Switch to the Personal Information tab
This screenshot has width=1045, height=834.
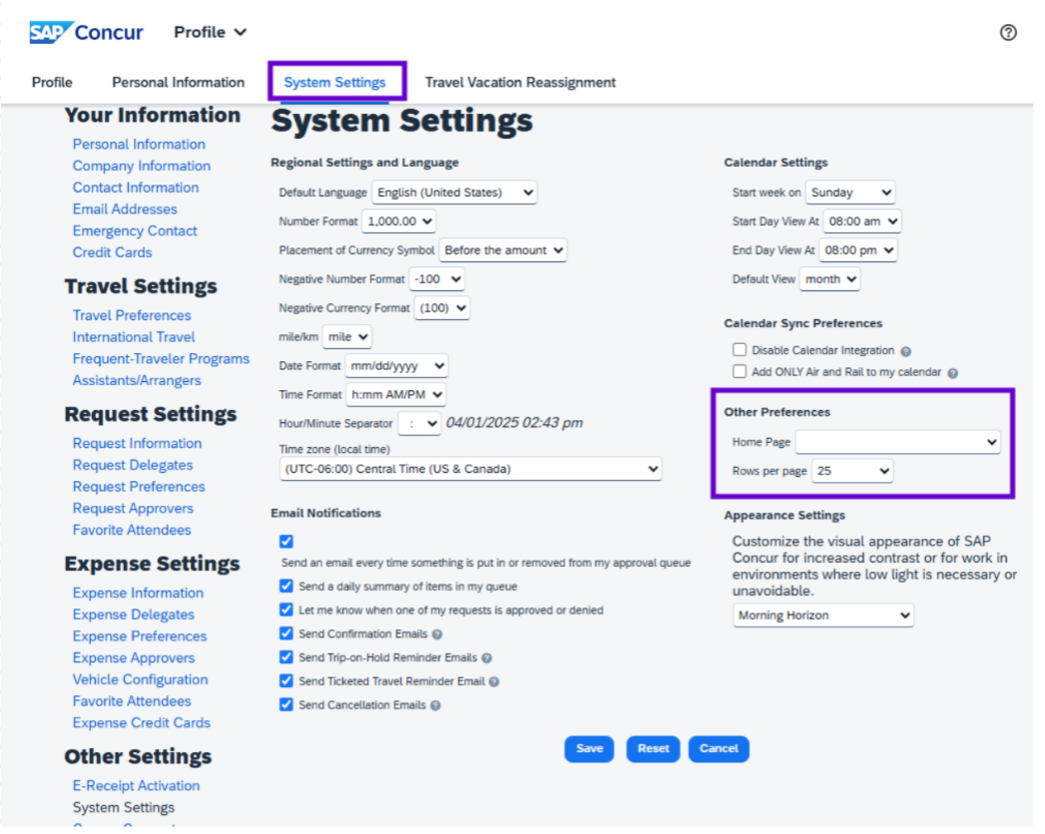pos(178,82)
